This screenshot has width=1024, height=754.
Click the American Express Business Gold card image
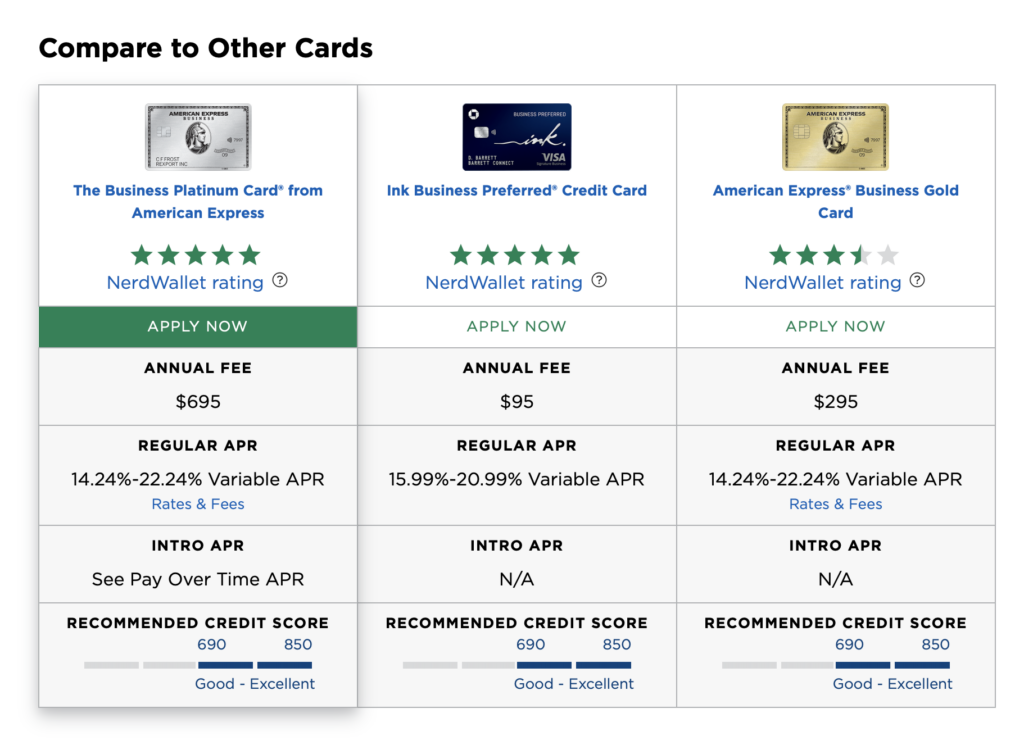[x=835, y=135]
